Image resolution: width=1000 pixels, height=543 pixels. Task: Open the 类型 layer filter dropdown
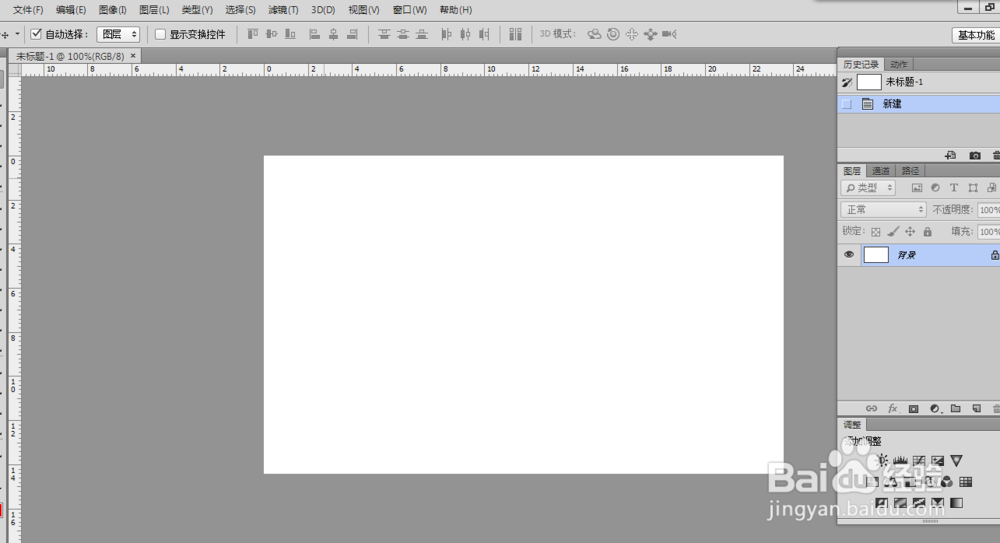(868, 188)
